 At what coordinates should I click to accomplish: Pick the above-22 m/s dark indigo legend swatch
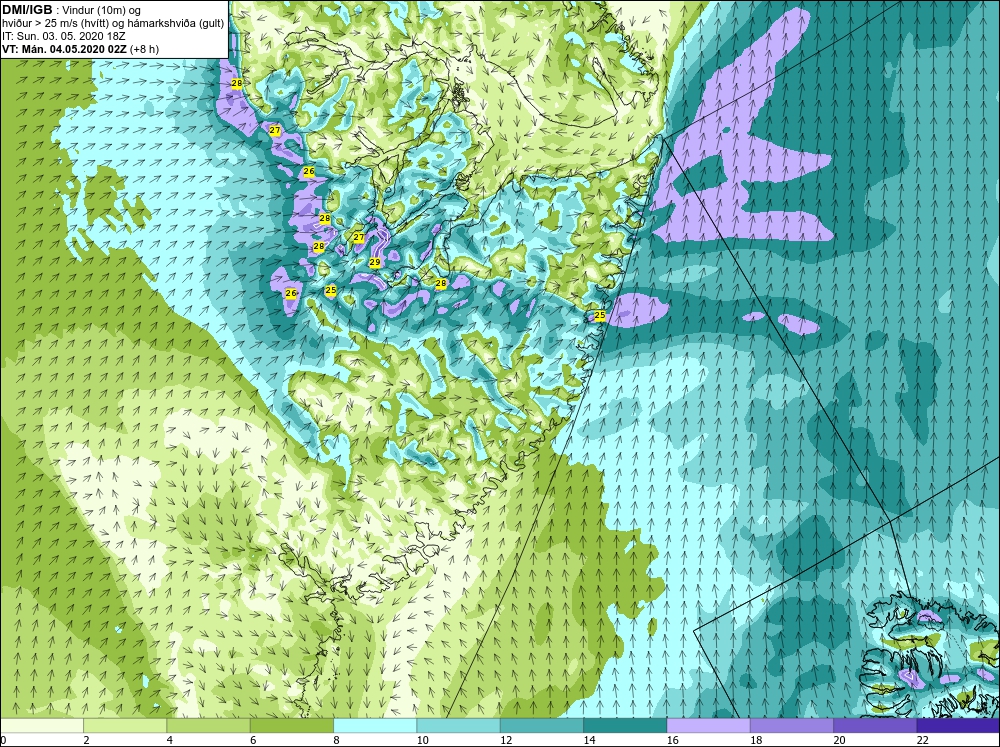[x=958, y=726]
